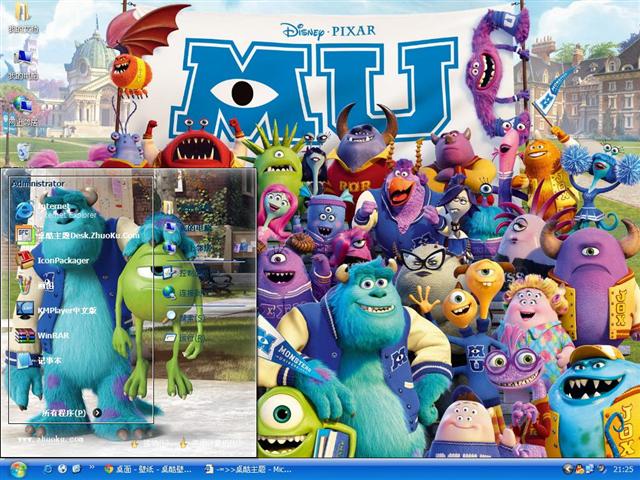Viewport: 640px width, 480px height.
Task: Open My Computer in start menu right column
Action: (187, 228)
